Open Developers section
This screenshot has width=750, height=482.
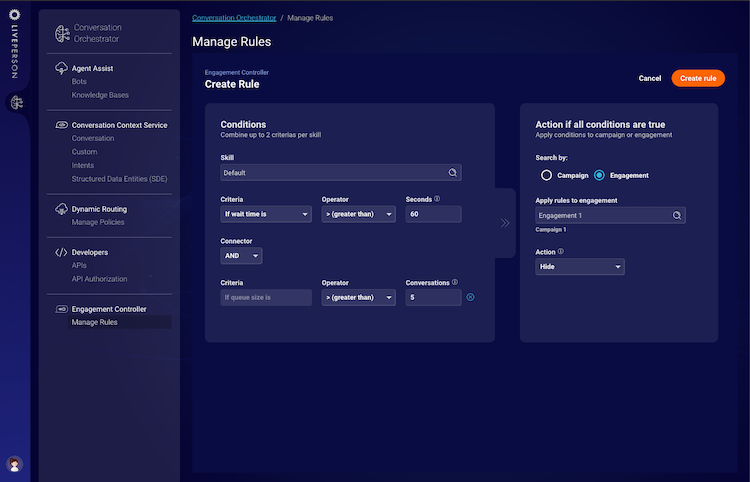(89, 252)
